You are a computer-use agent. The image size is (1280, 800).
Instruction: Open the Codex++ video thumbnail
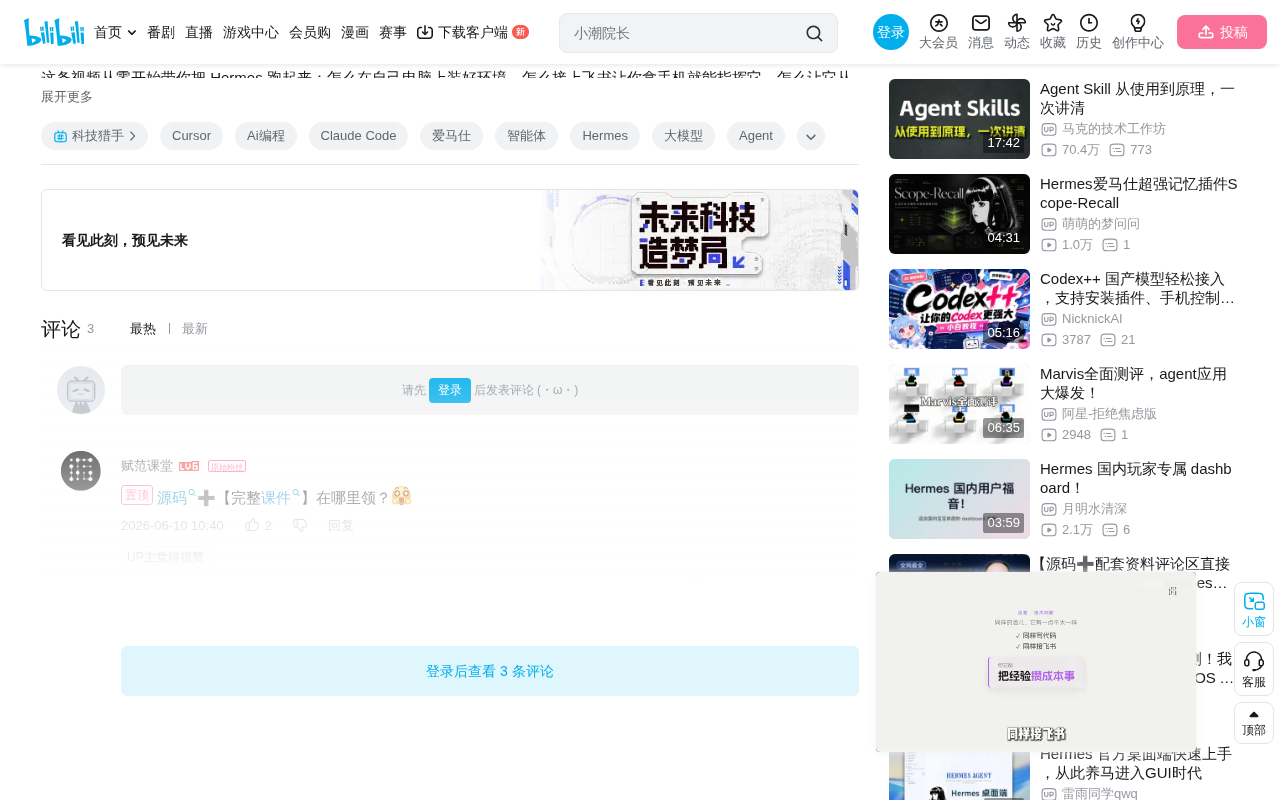(959, 309)
